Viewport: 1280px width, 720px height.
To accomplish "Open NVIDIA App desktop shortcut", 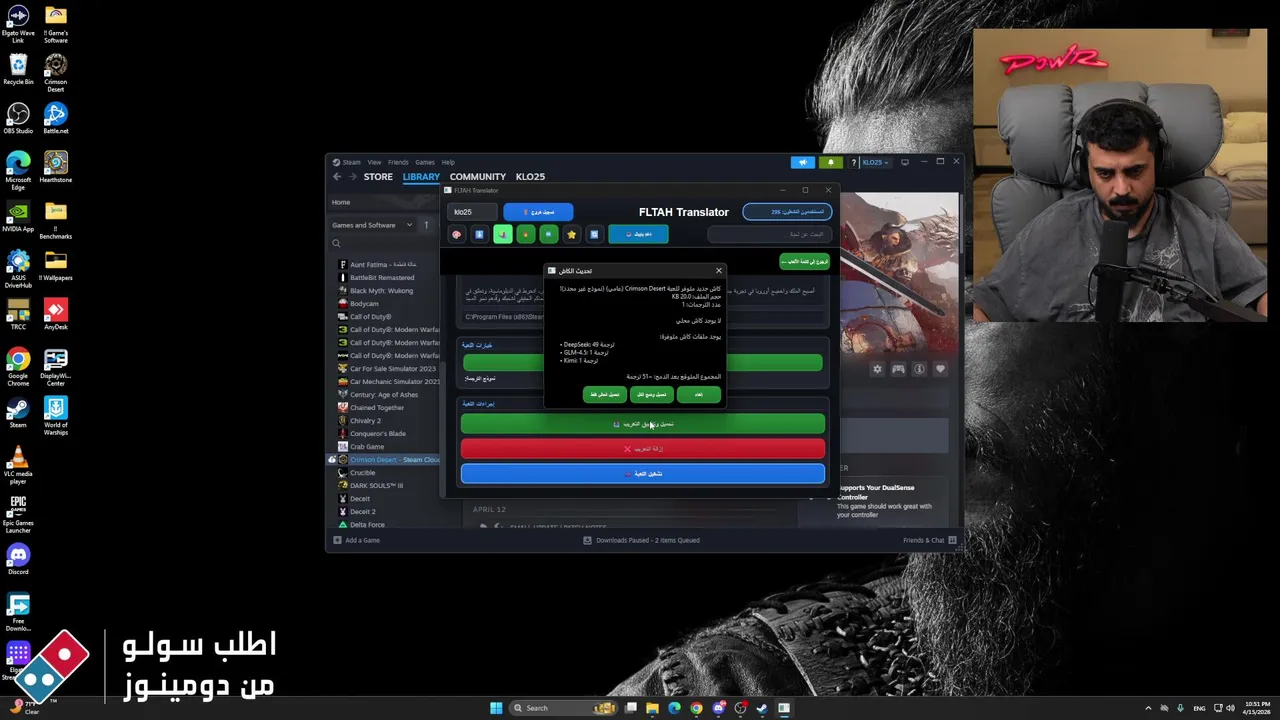I will 18,216.
